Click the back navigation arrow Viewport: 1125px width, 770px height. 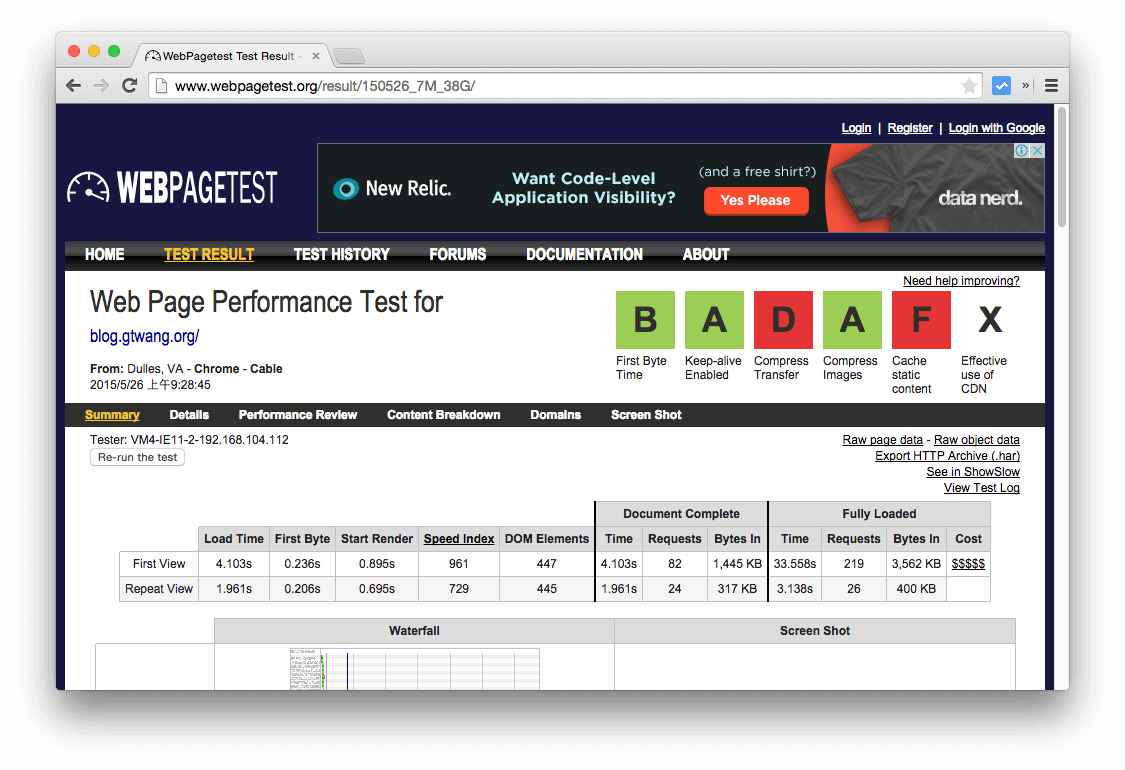tap(73, 86)
